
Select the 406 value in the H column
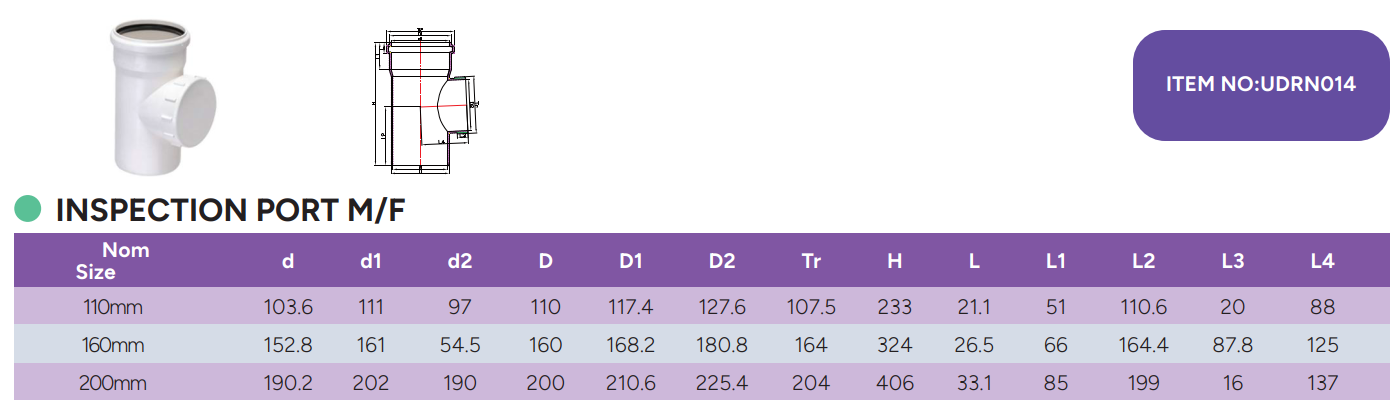tap(894, 383)
